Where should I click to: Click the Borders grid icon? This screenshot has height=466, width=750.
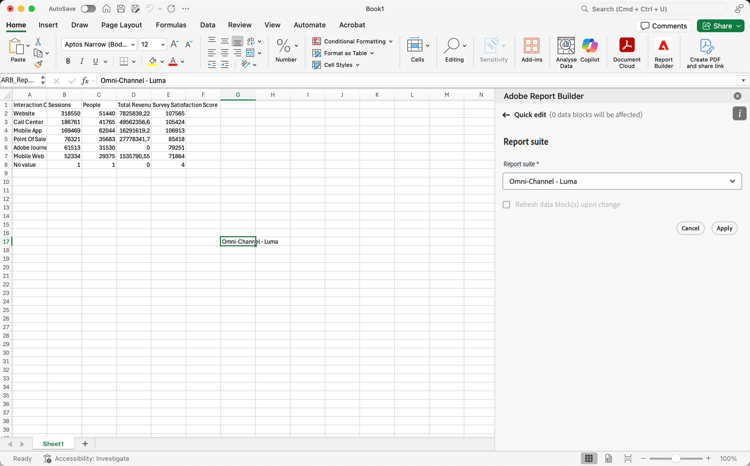(124, 61)
